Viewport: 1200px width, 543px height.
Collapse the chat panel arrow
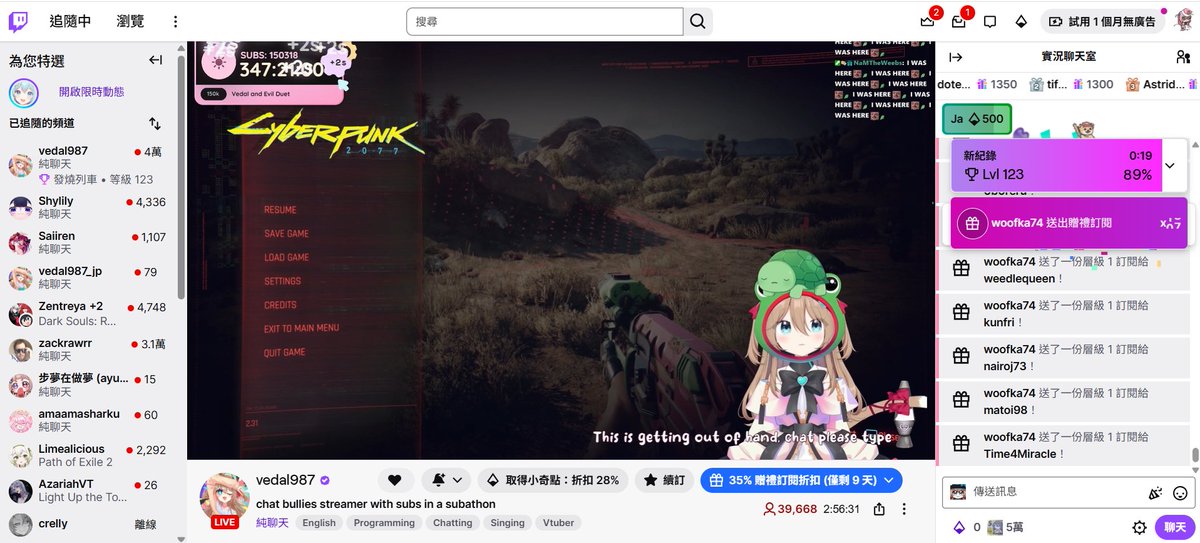(x=956, y=57)
